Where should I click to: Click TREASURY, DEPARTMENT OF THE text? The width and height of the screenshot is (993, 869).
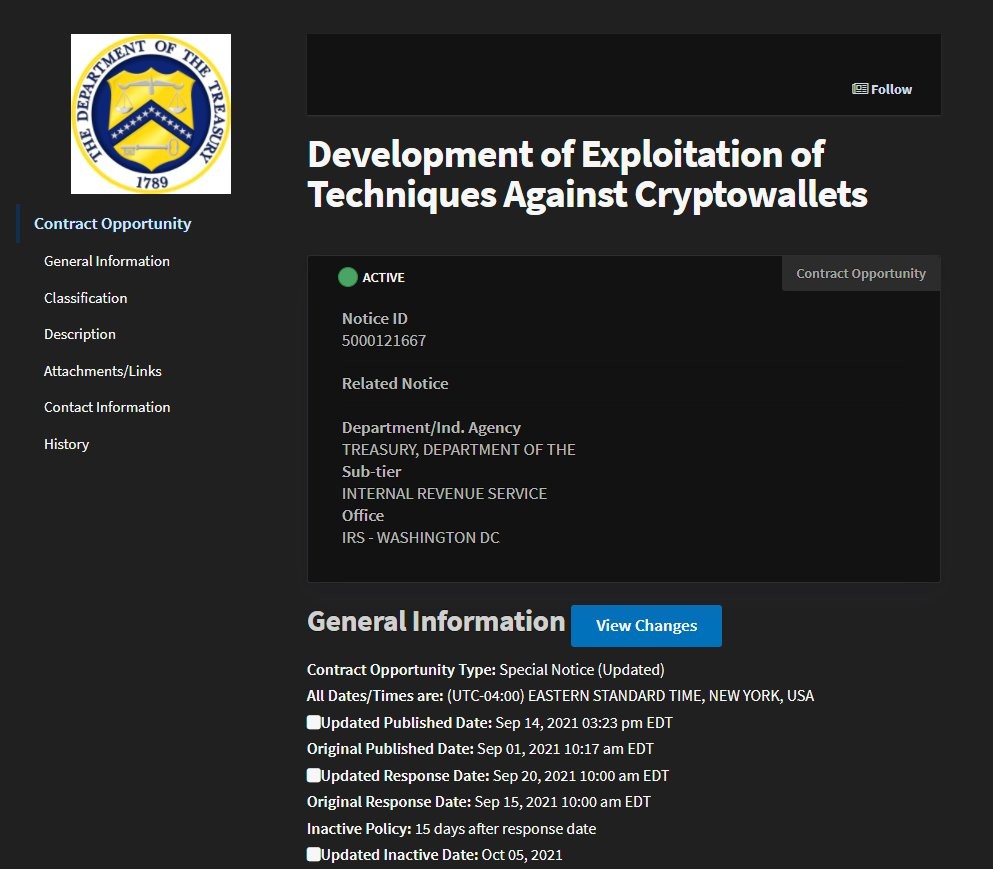pos(459,450)
